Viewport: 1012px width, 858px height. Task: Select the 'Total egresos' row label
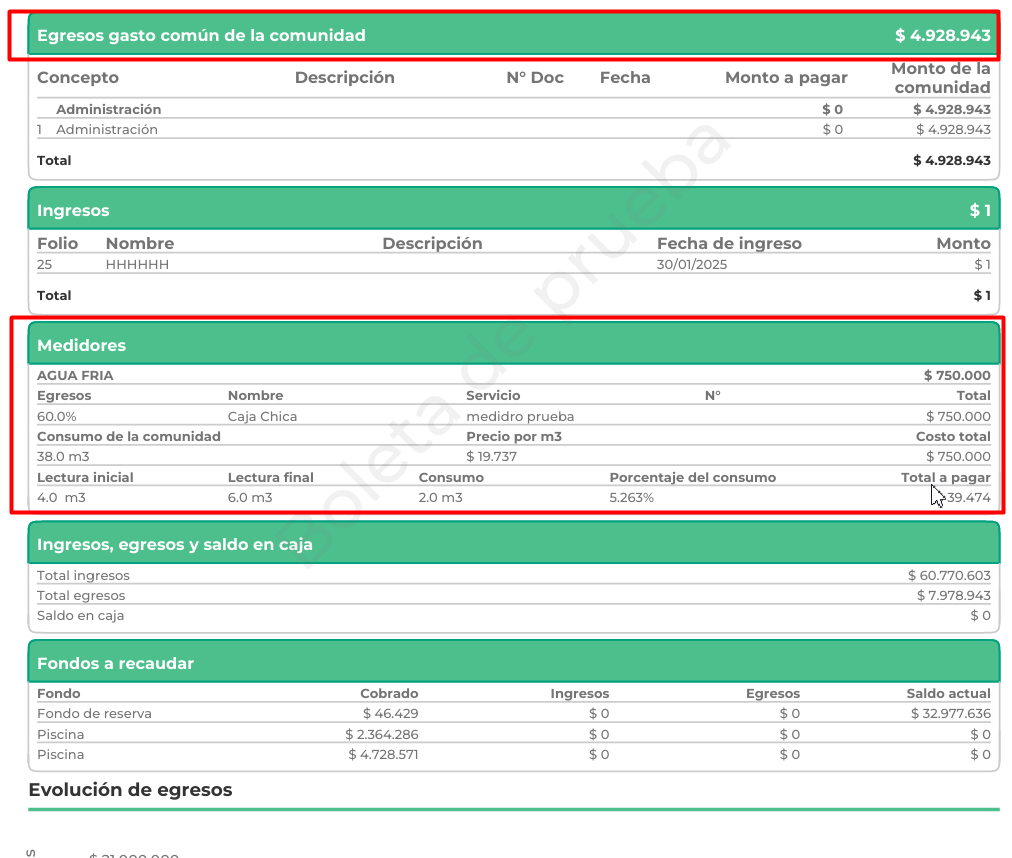pos(81,596)
